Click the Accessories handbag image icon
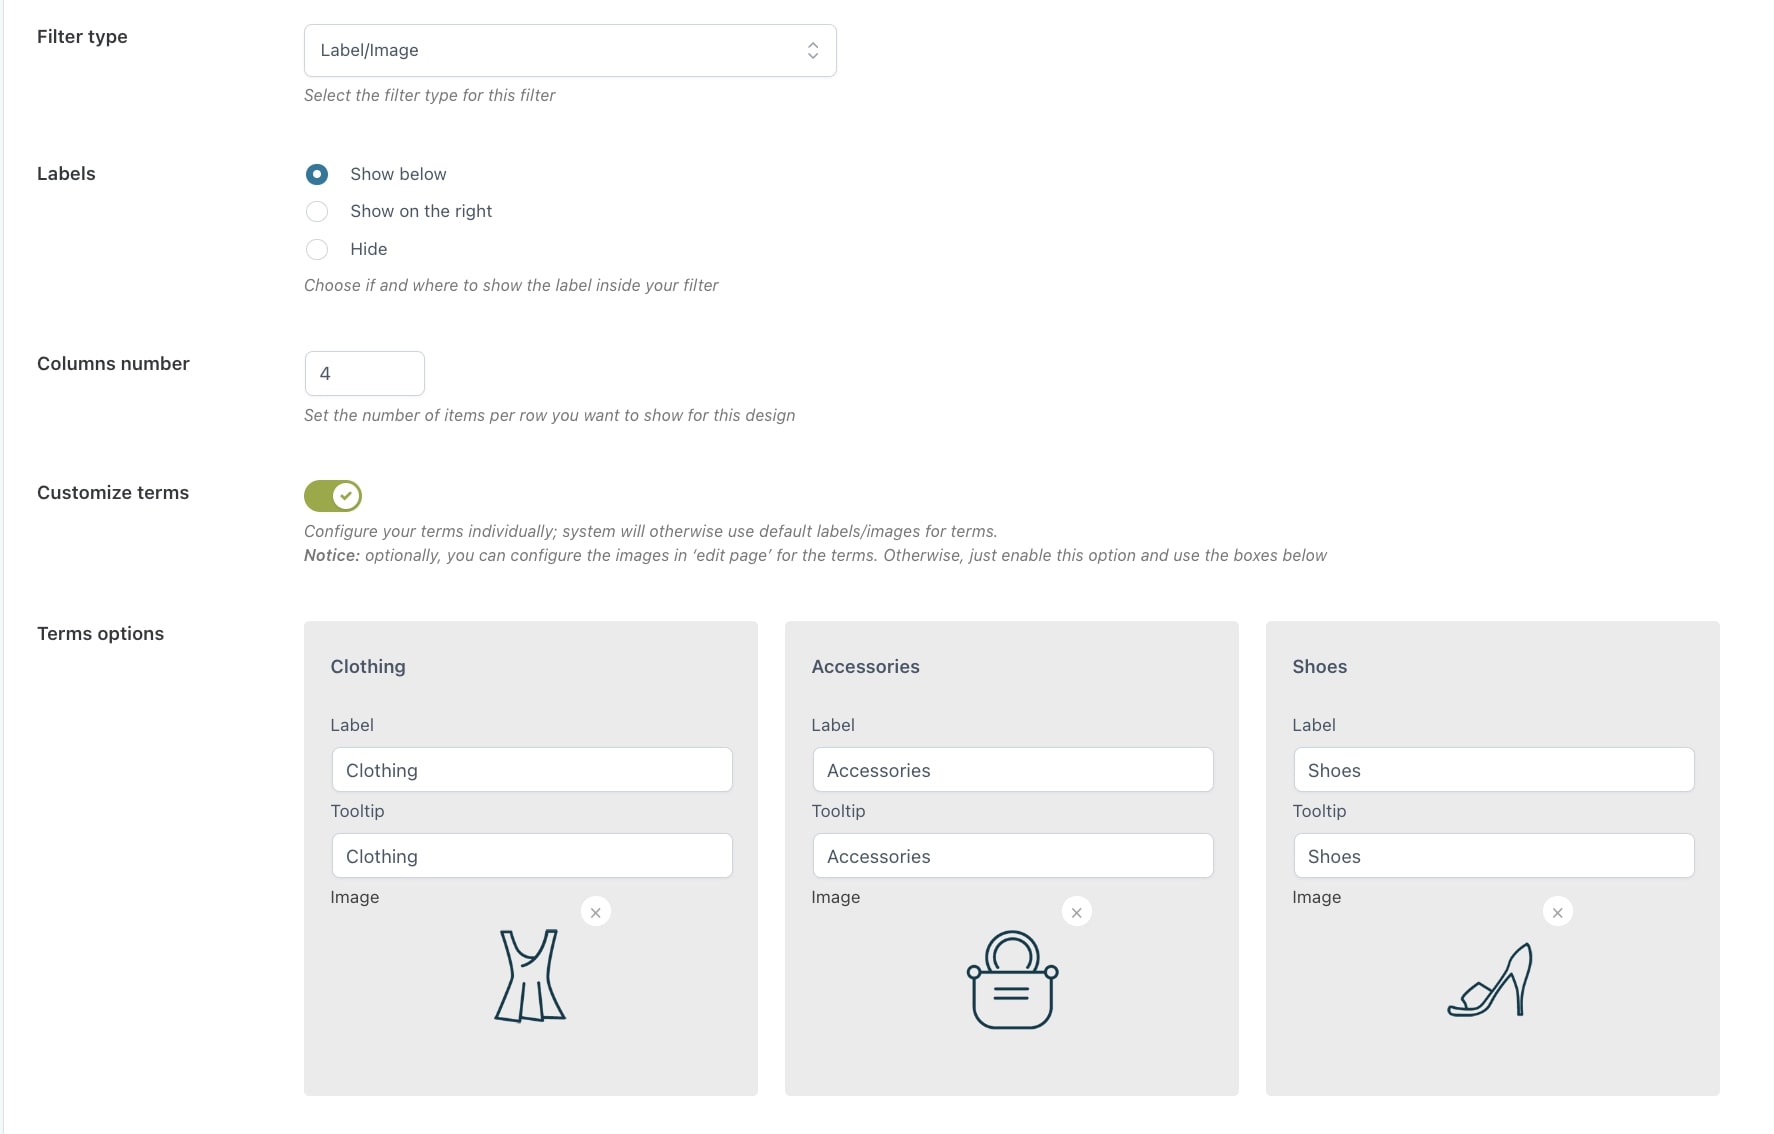Image resolution: width=1774 pixels, height=1134 pixels. click(1012, 980)
